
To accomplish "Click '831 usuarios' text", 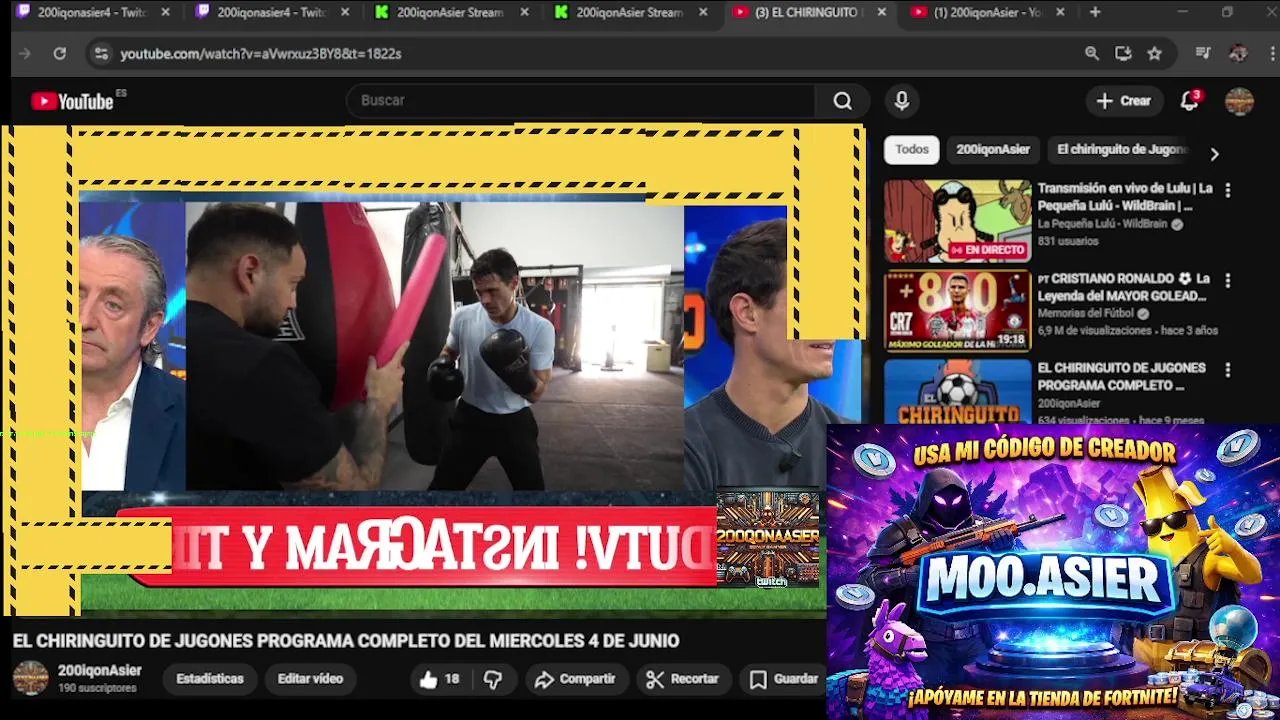I will [x=1068, y=241].
